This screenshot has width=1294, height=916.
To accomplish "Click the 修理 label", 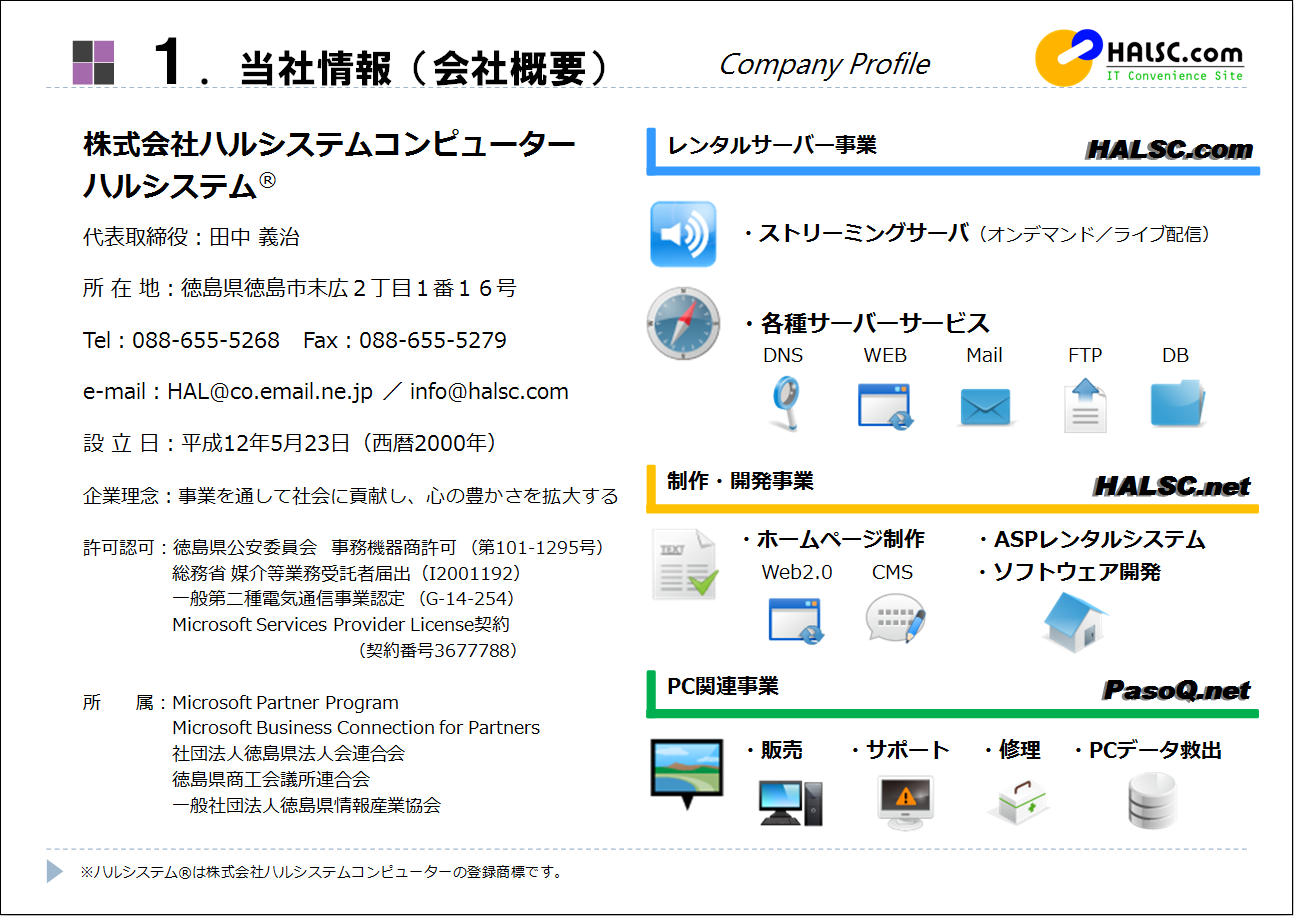I will pos(1019,750).
